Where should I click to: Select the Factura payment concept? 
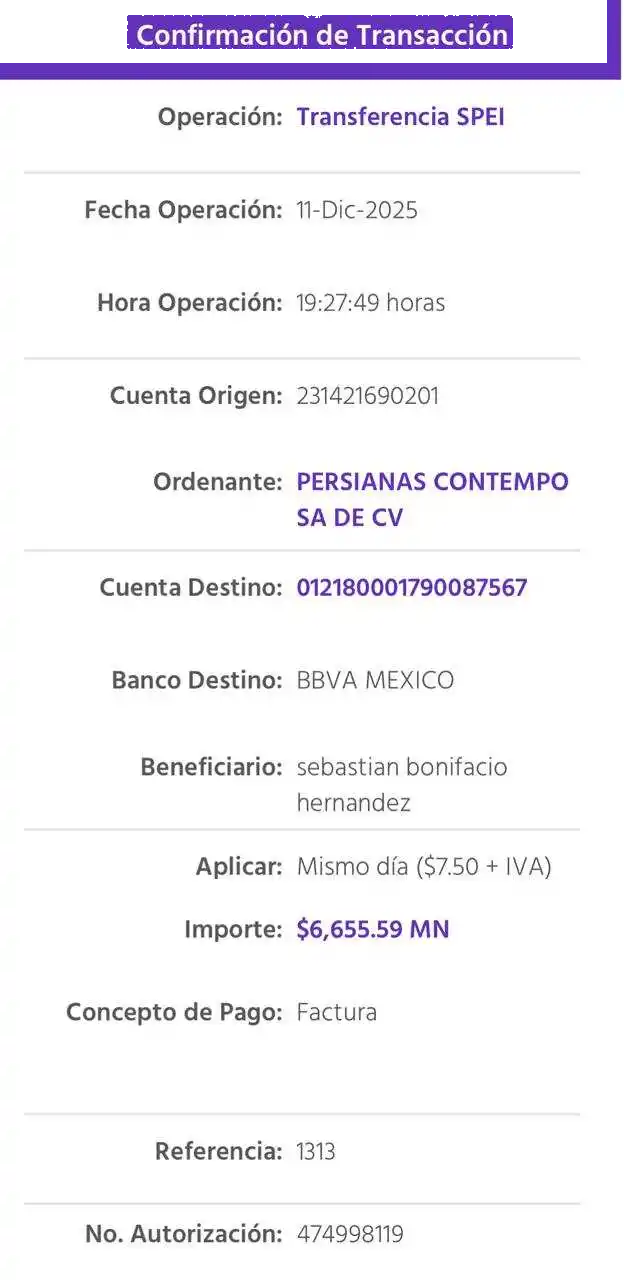(x=337, y=1013)
